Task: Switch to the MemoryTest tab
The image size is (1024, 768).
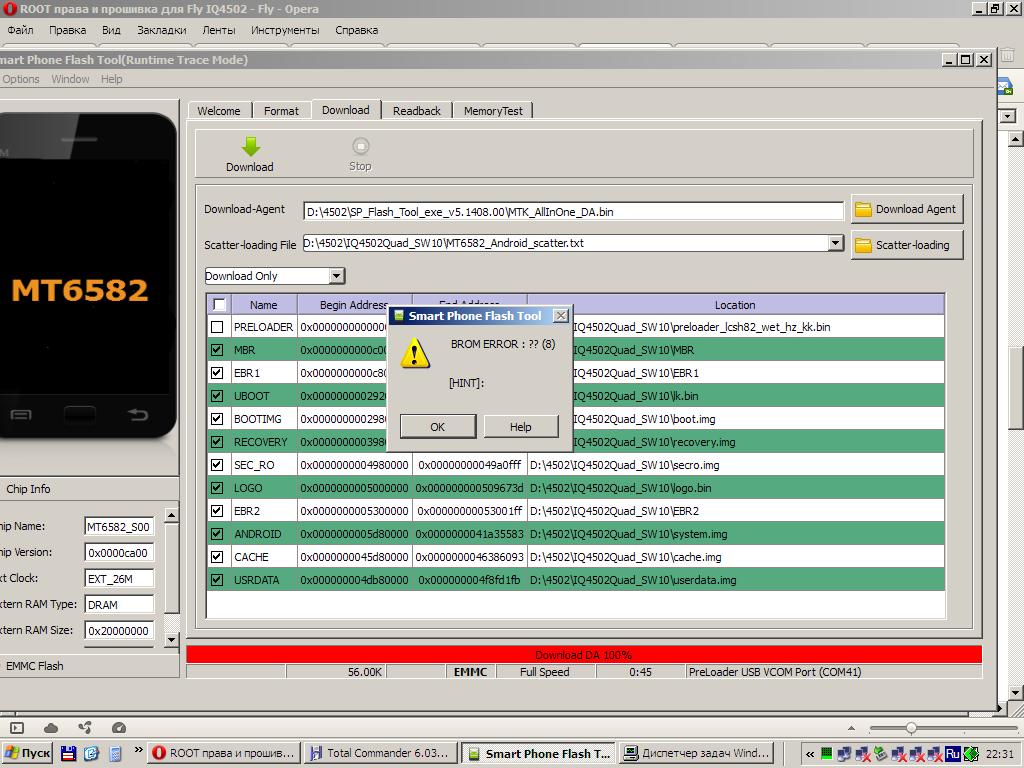Action: [493, 111]
